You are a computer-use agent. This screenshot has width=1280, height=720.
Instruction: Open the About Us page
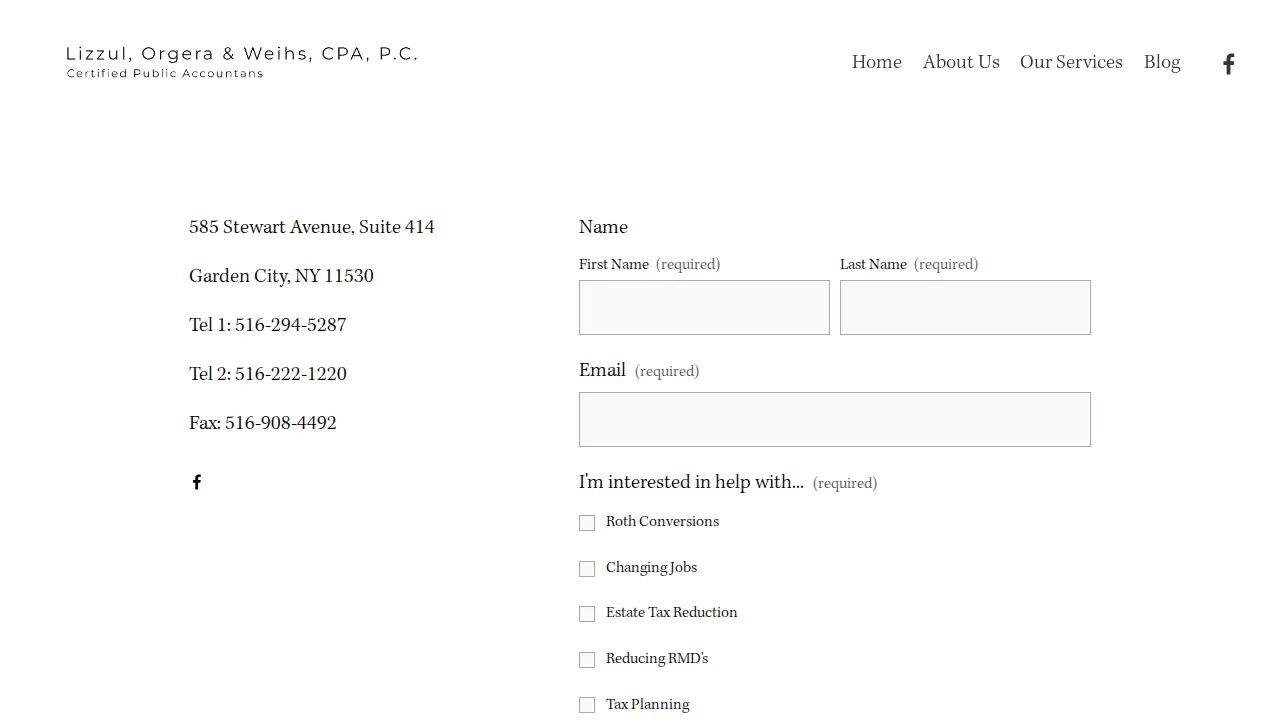tap(961, 62)
